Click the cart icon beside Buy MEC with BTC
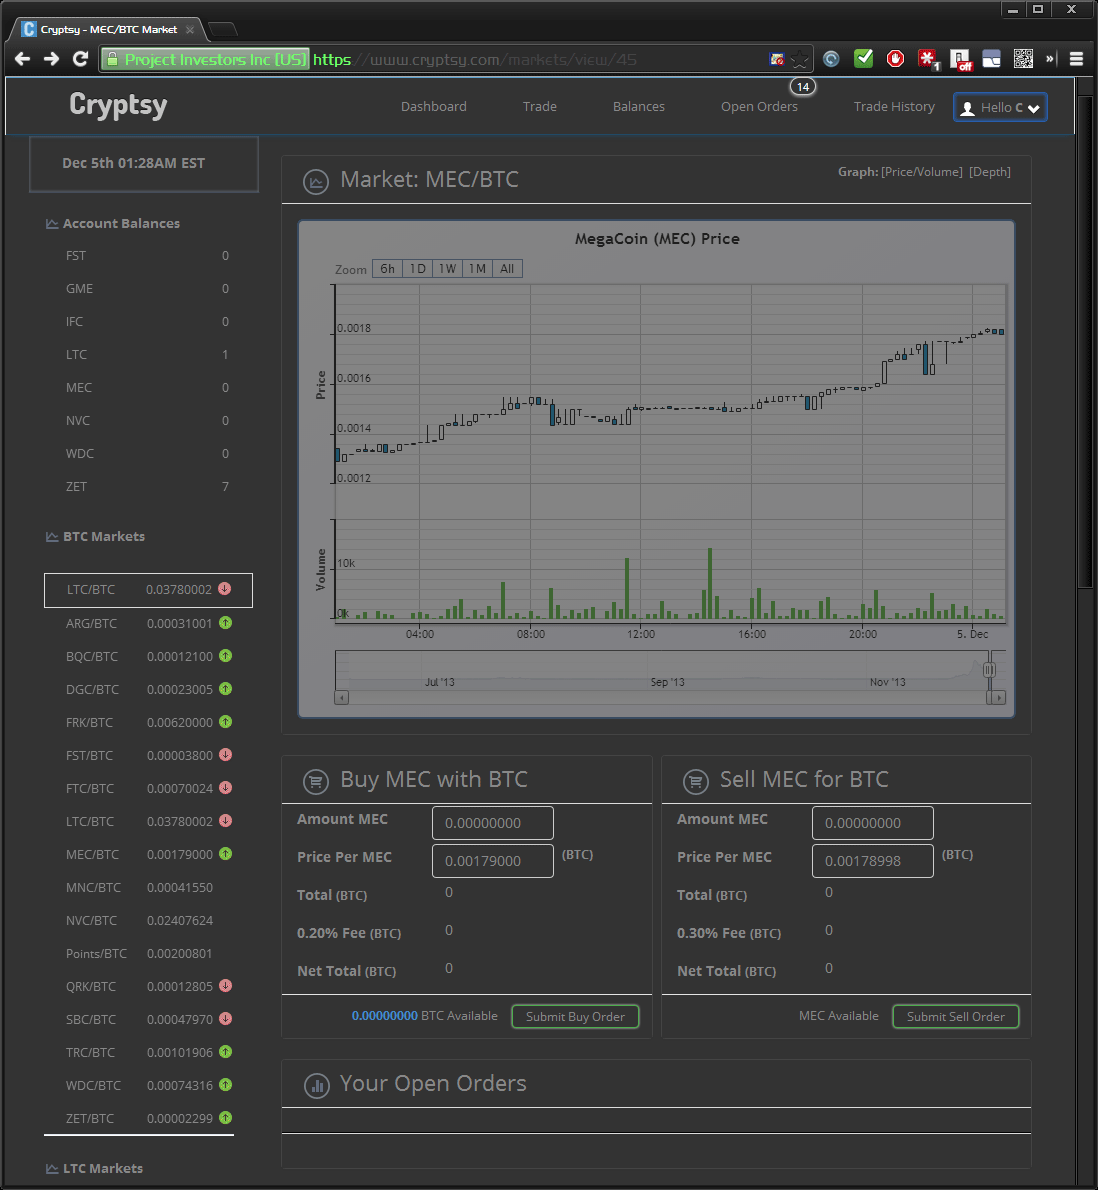 tap(316, 781)
